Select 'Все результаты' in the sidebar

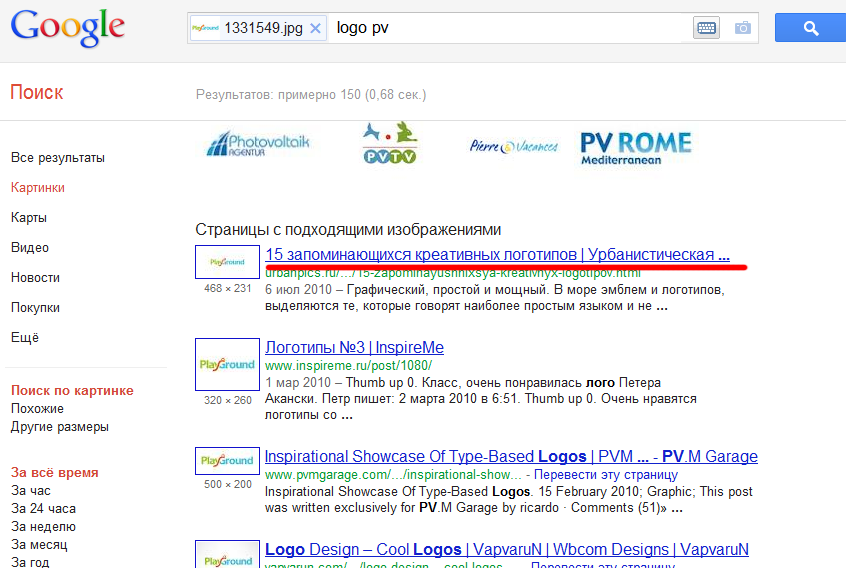pos(58,158)
